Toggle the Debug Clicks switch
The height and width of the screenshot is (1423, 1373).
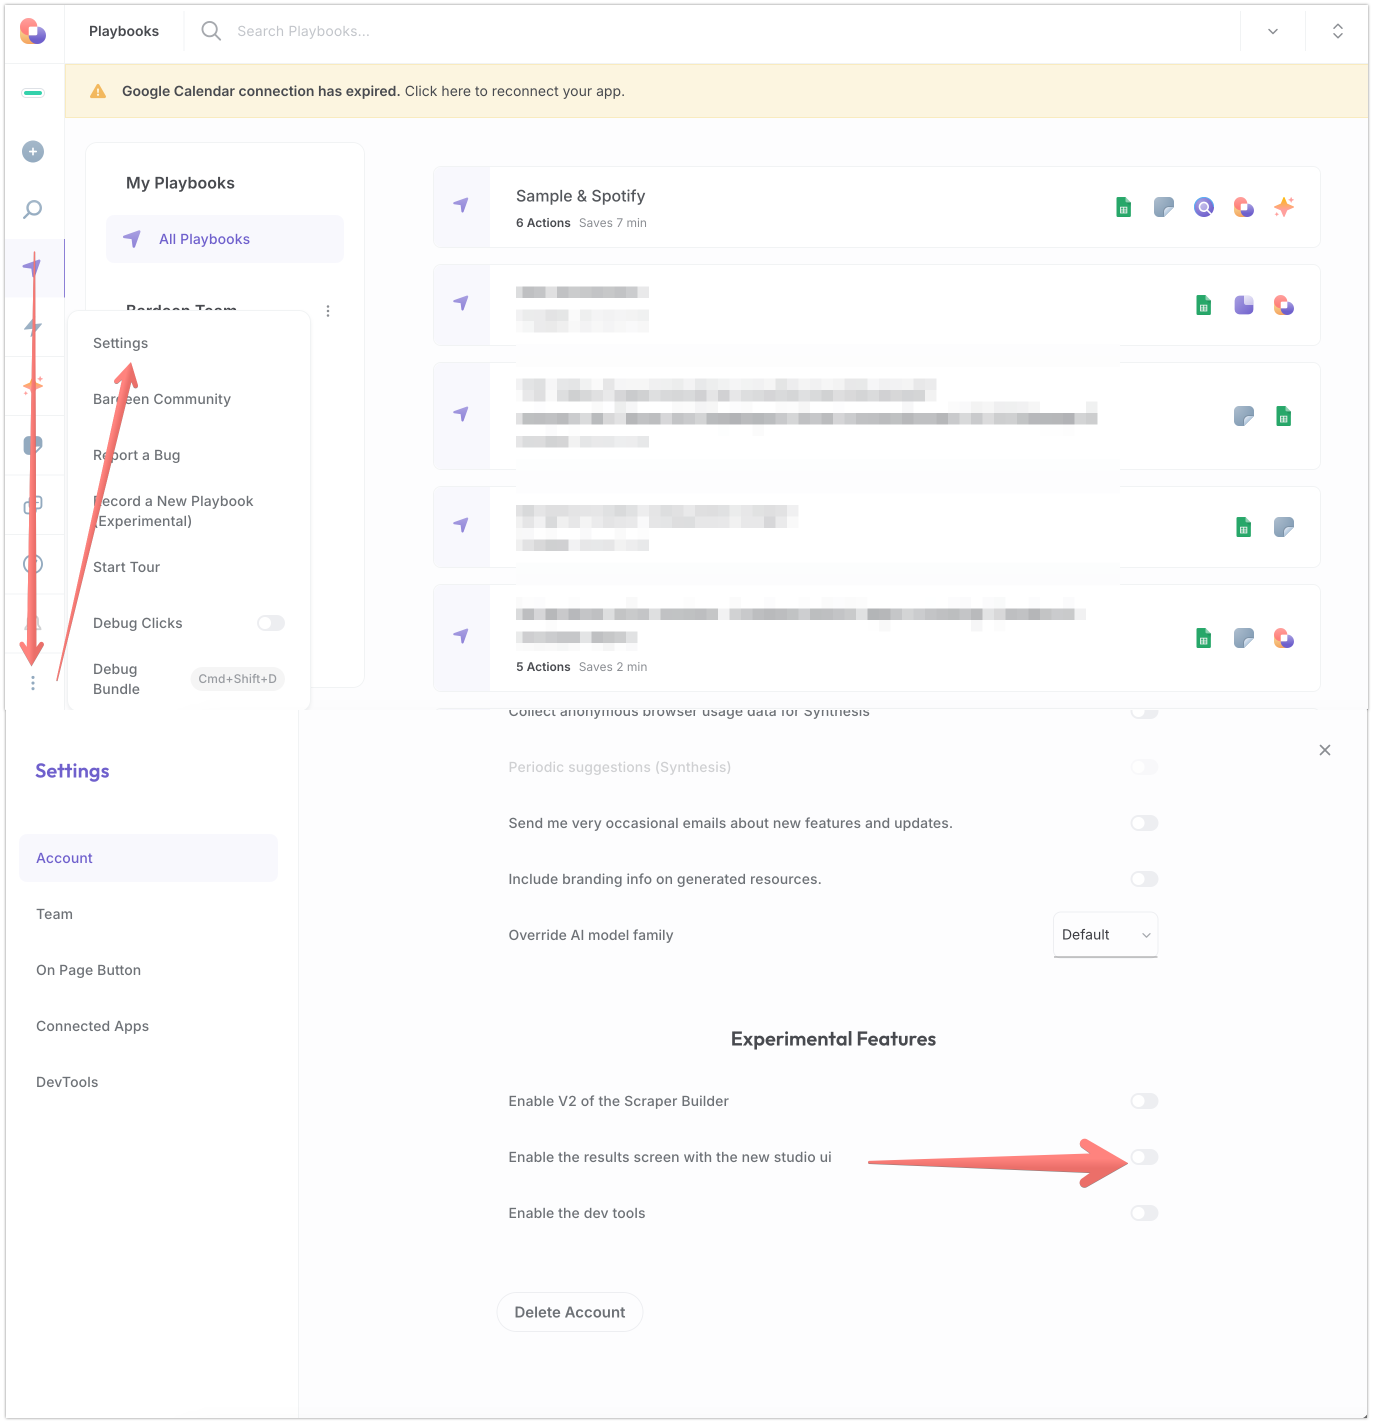point(271,623)
